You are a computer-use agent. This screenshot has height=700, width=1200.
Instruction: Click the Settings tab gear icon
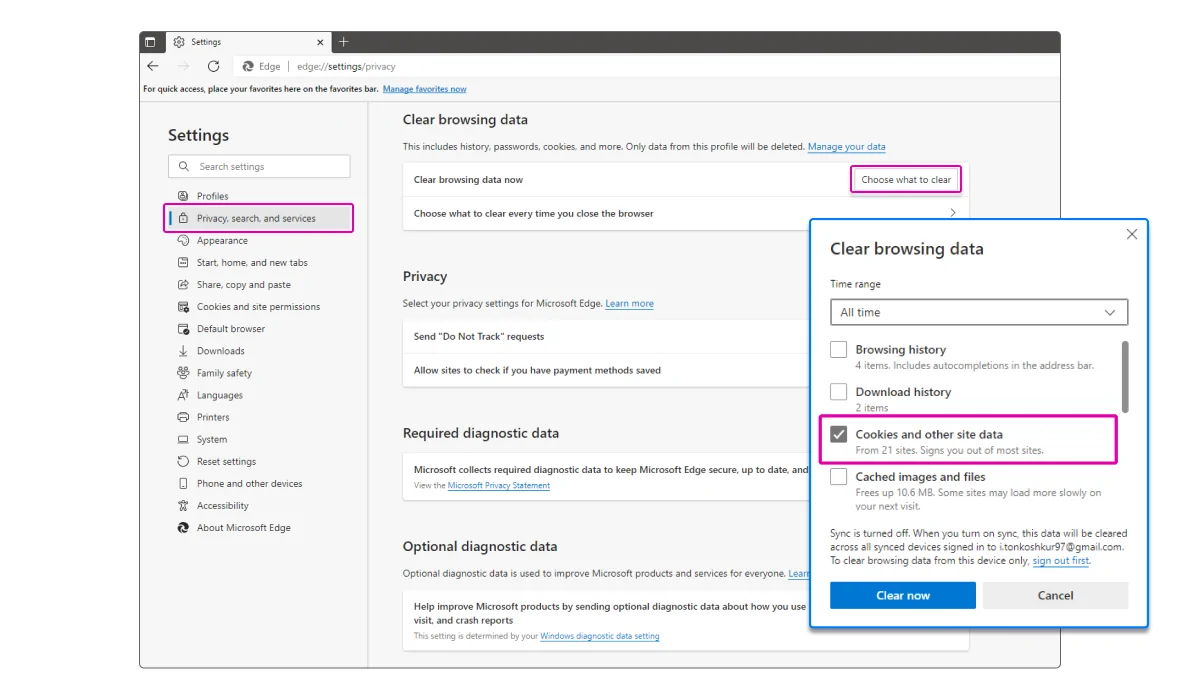179,42
